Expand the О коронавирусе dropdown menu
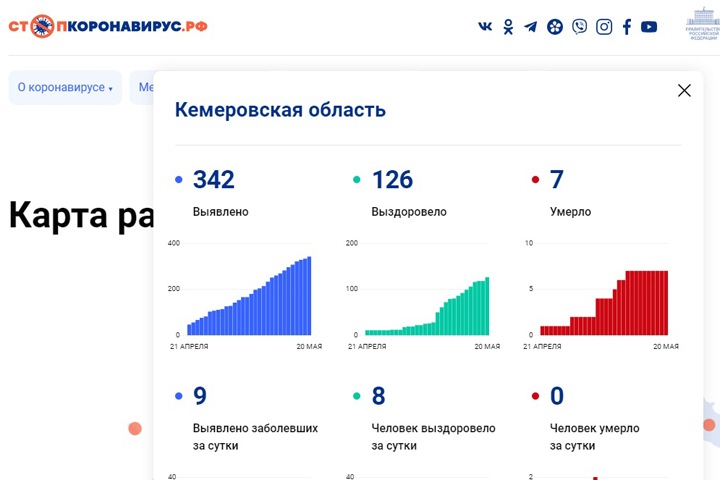The height and width of the screenshot is (480, 720). point(65,88)
